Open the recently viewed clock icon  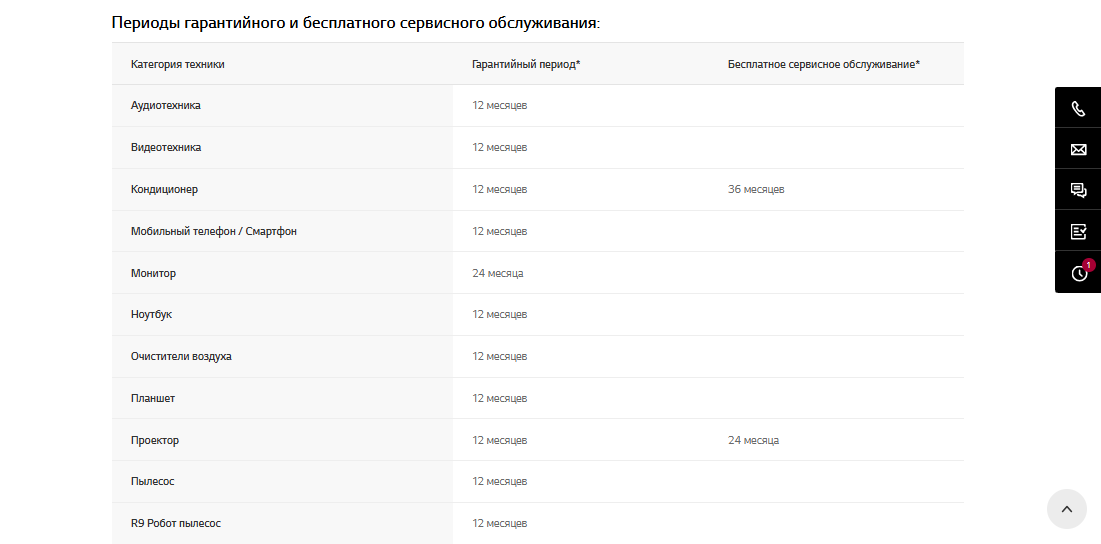(x=1078, y=273)
